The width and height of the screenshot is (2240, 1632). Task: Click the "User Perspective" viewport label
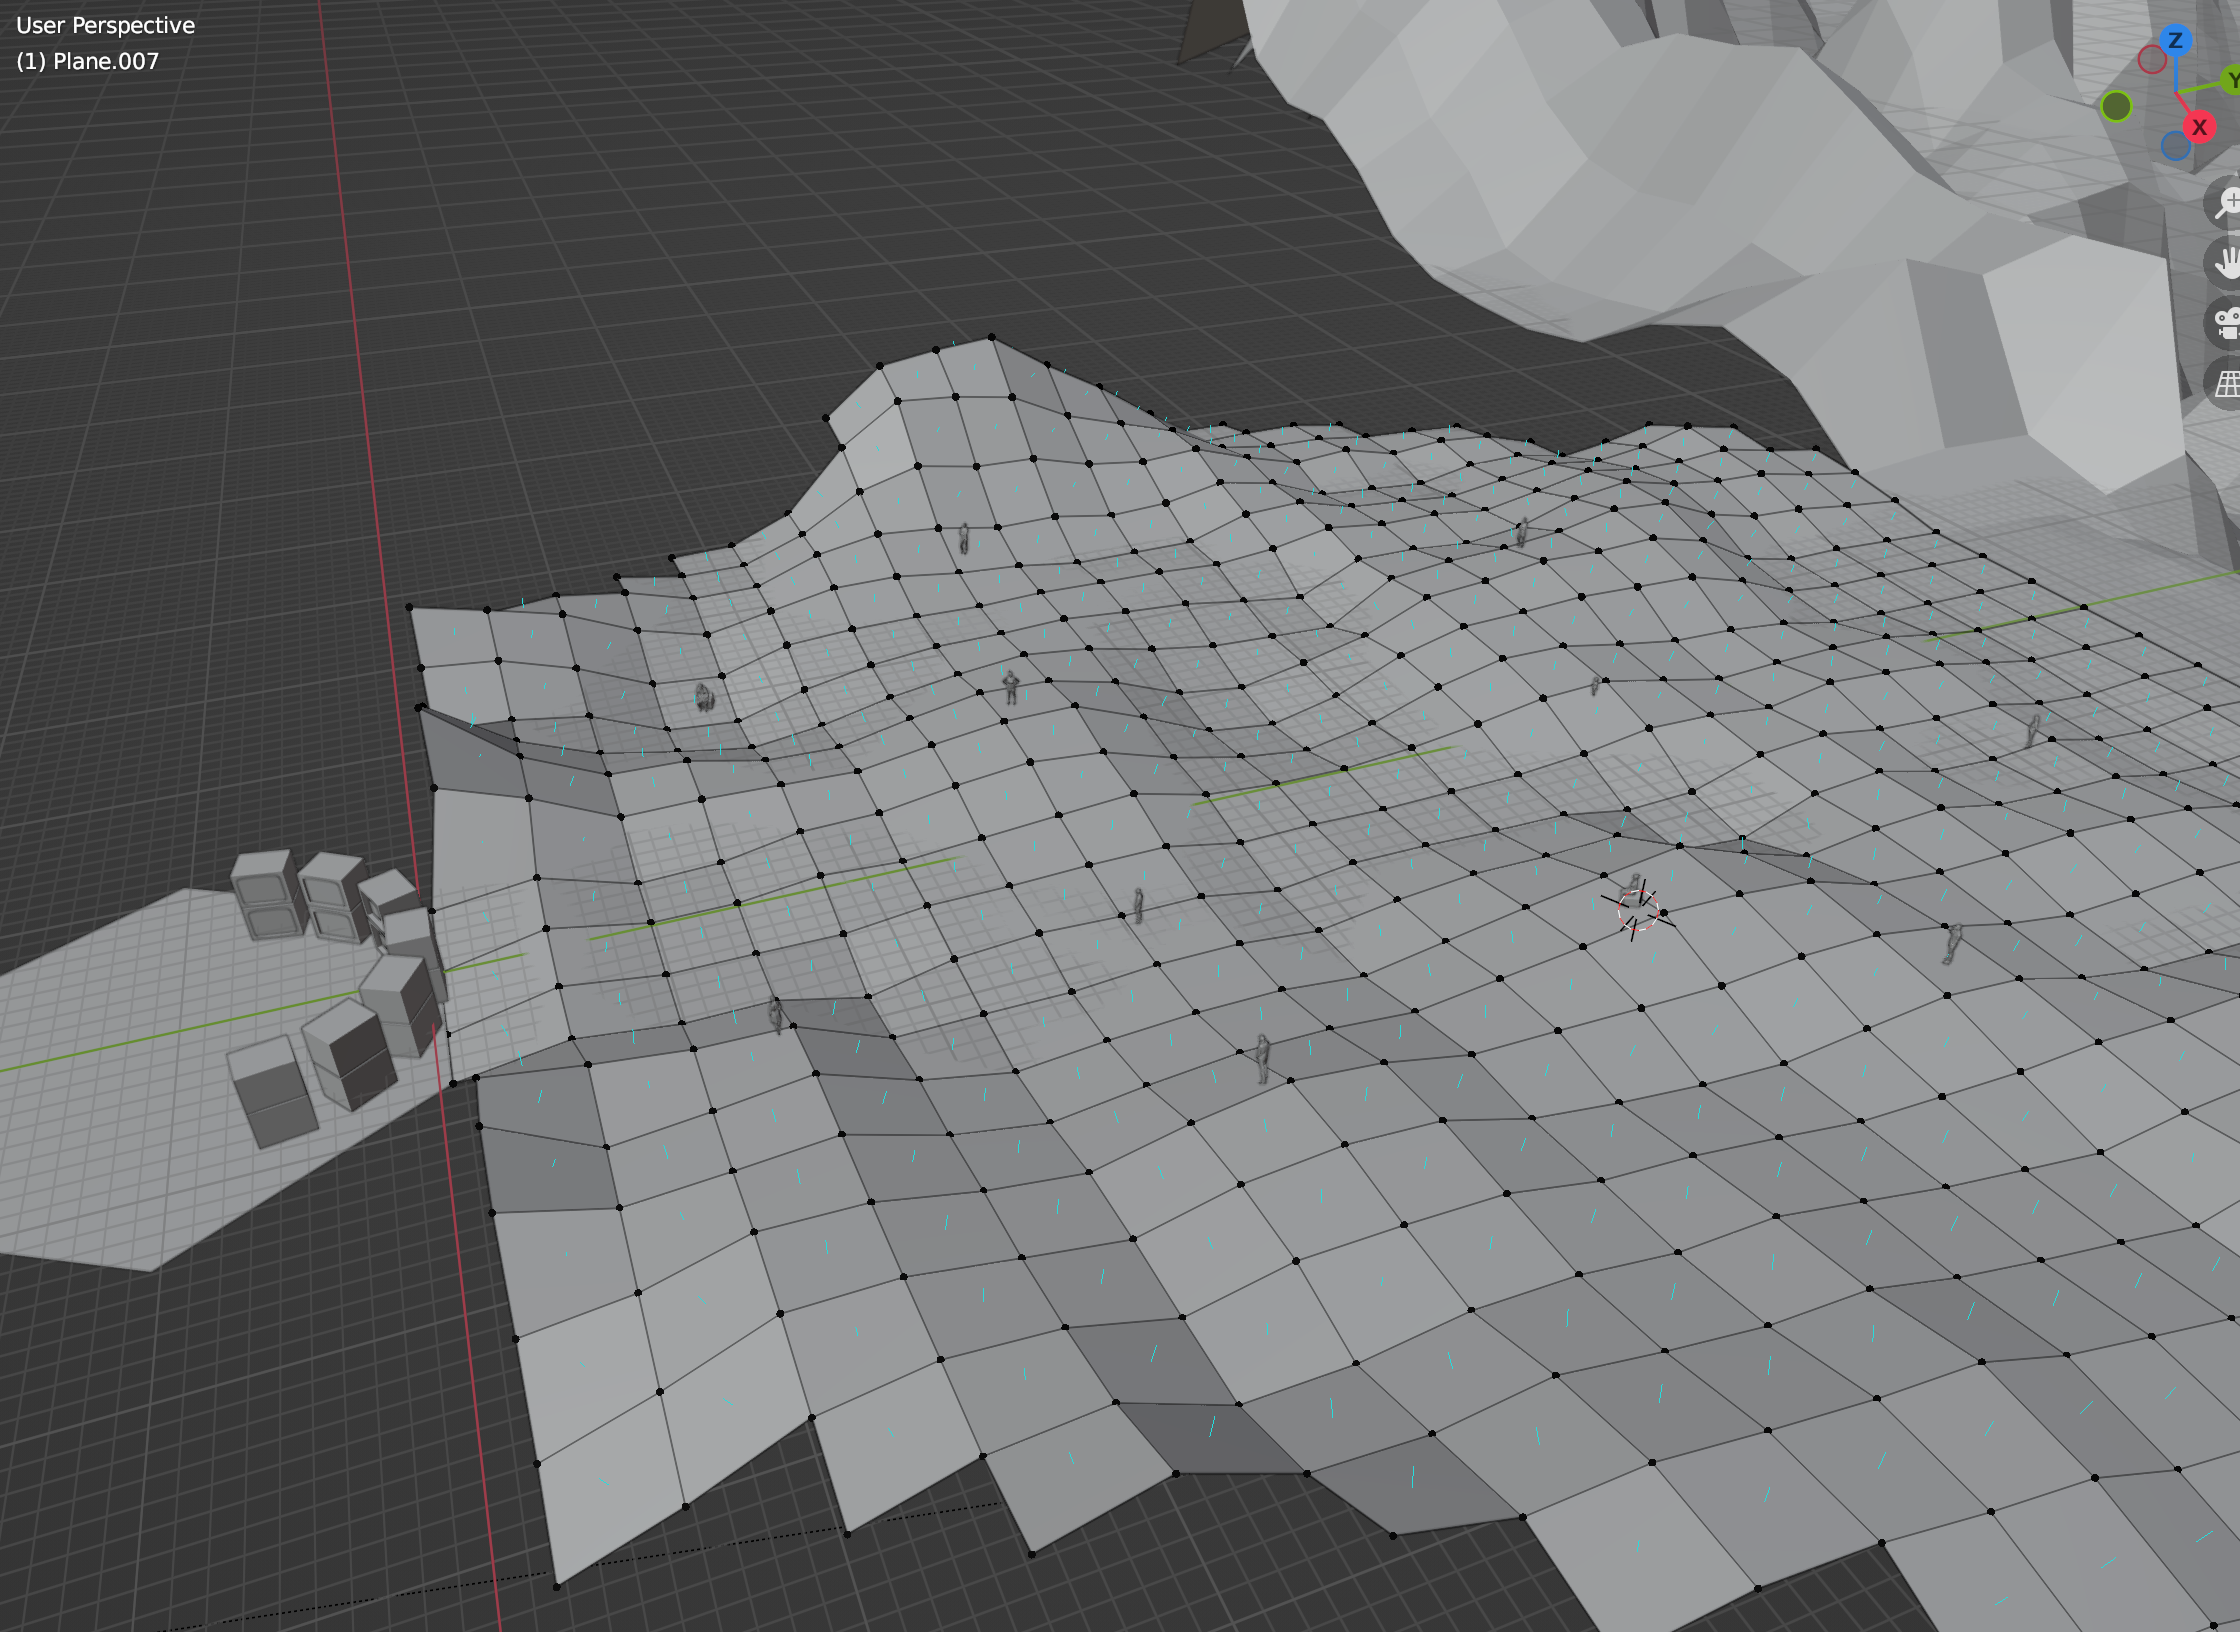point(105,25)
